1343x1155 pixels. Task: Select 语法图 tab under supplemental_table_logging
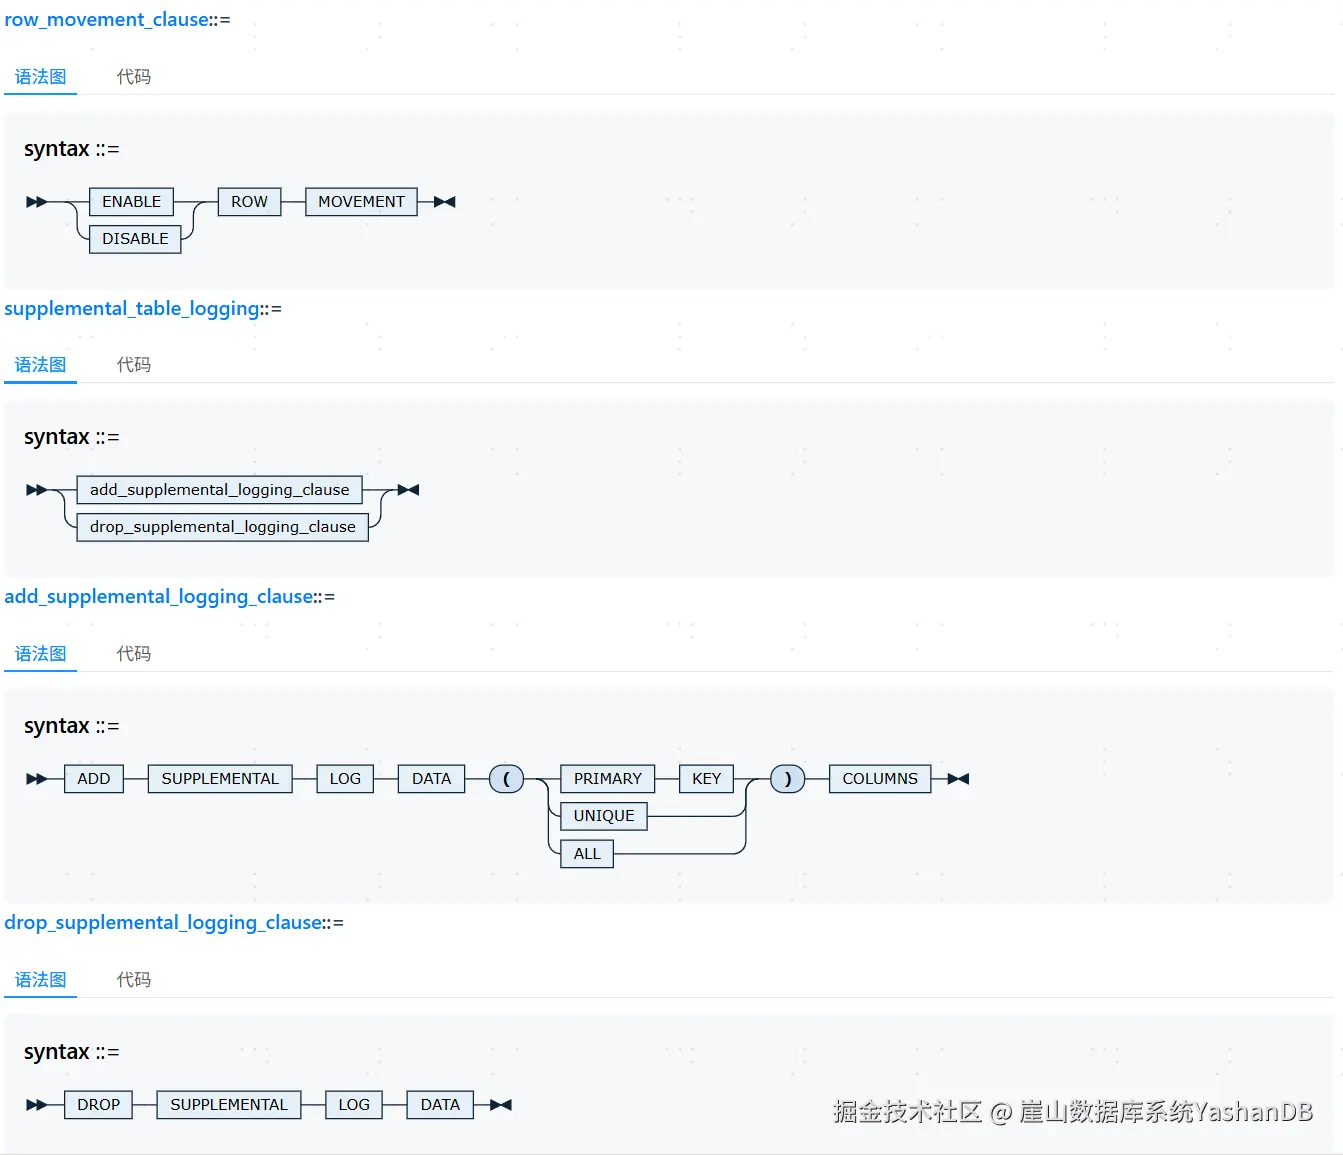pos(40,365)
